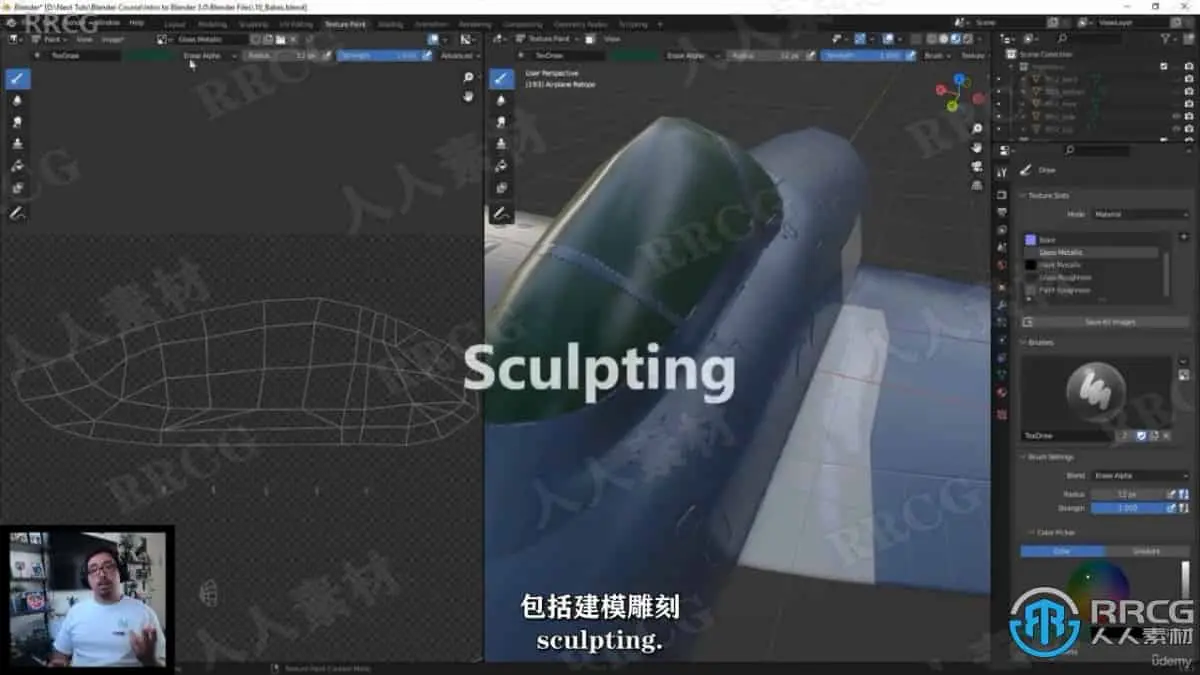The width and height of the screenshot is (1200, 675).
Task: Open Blend dropdown in 3D viewport header
Action: [694, 56]
